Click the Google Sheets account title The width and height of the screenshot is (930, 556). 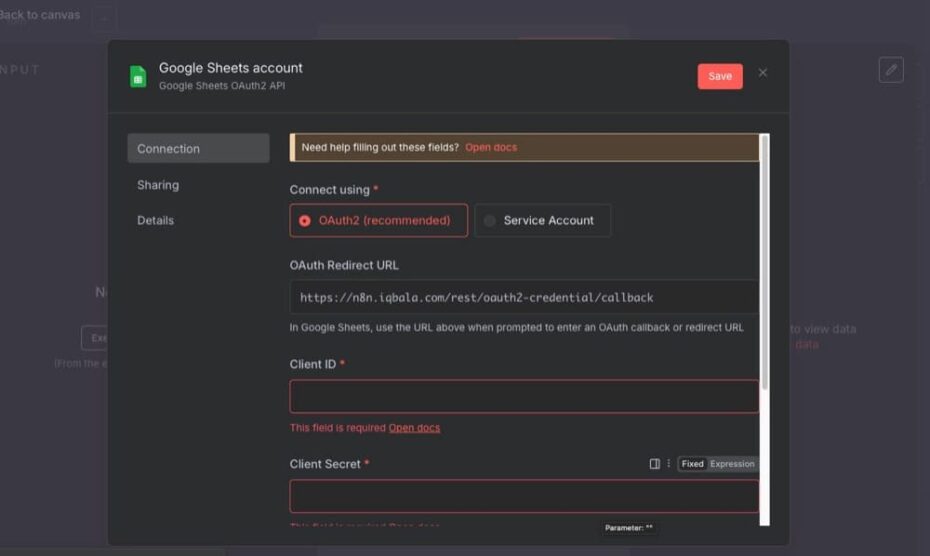coord(231,68)
